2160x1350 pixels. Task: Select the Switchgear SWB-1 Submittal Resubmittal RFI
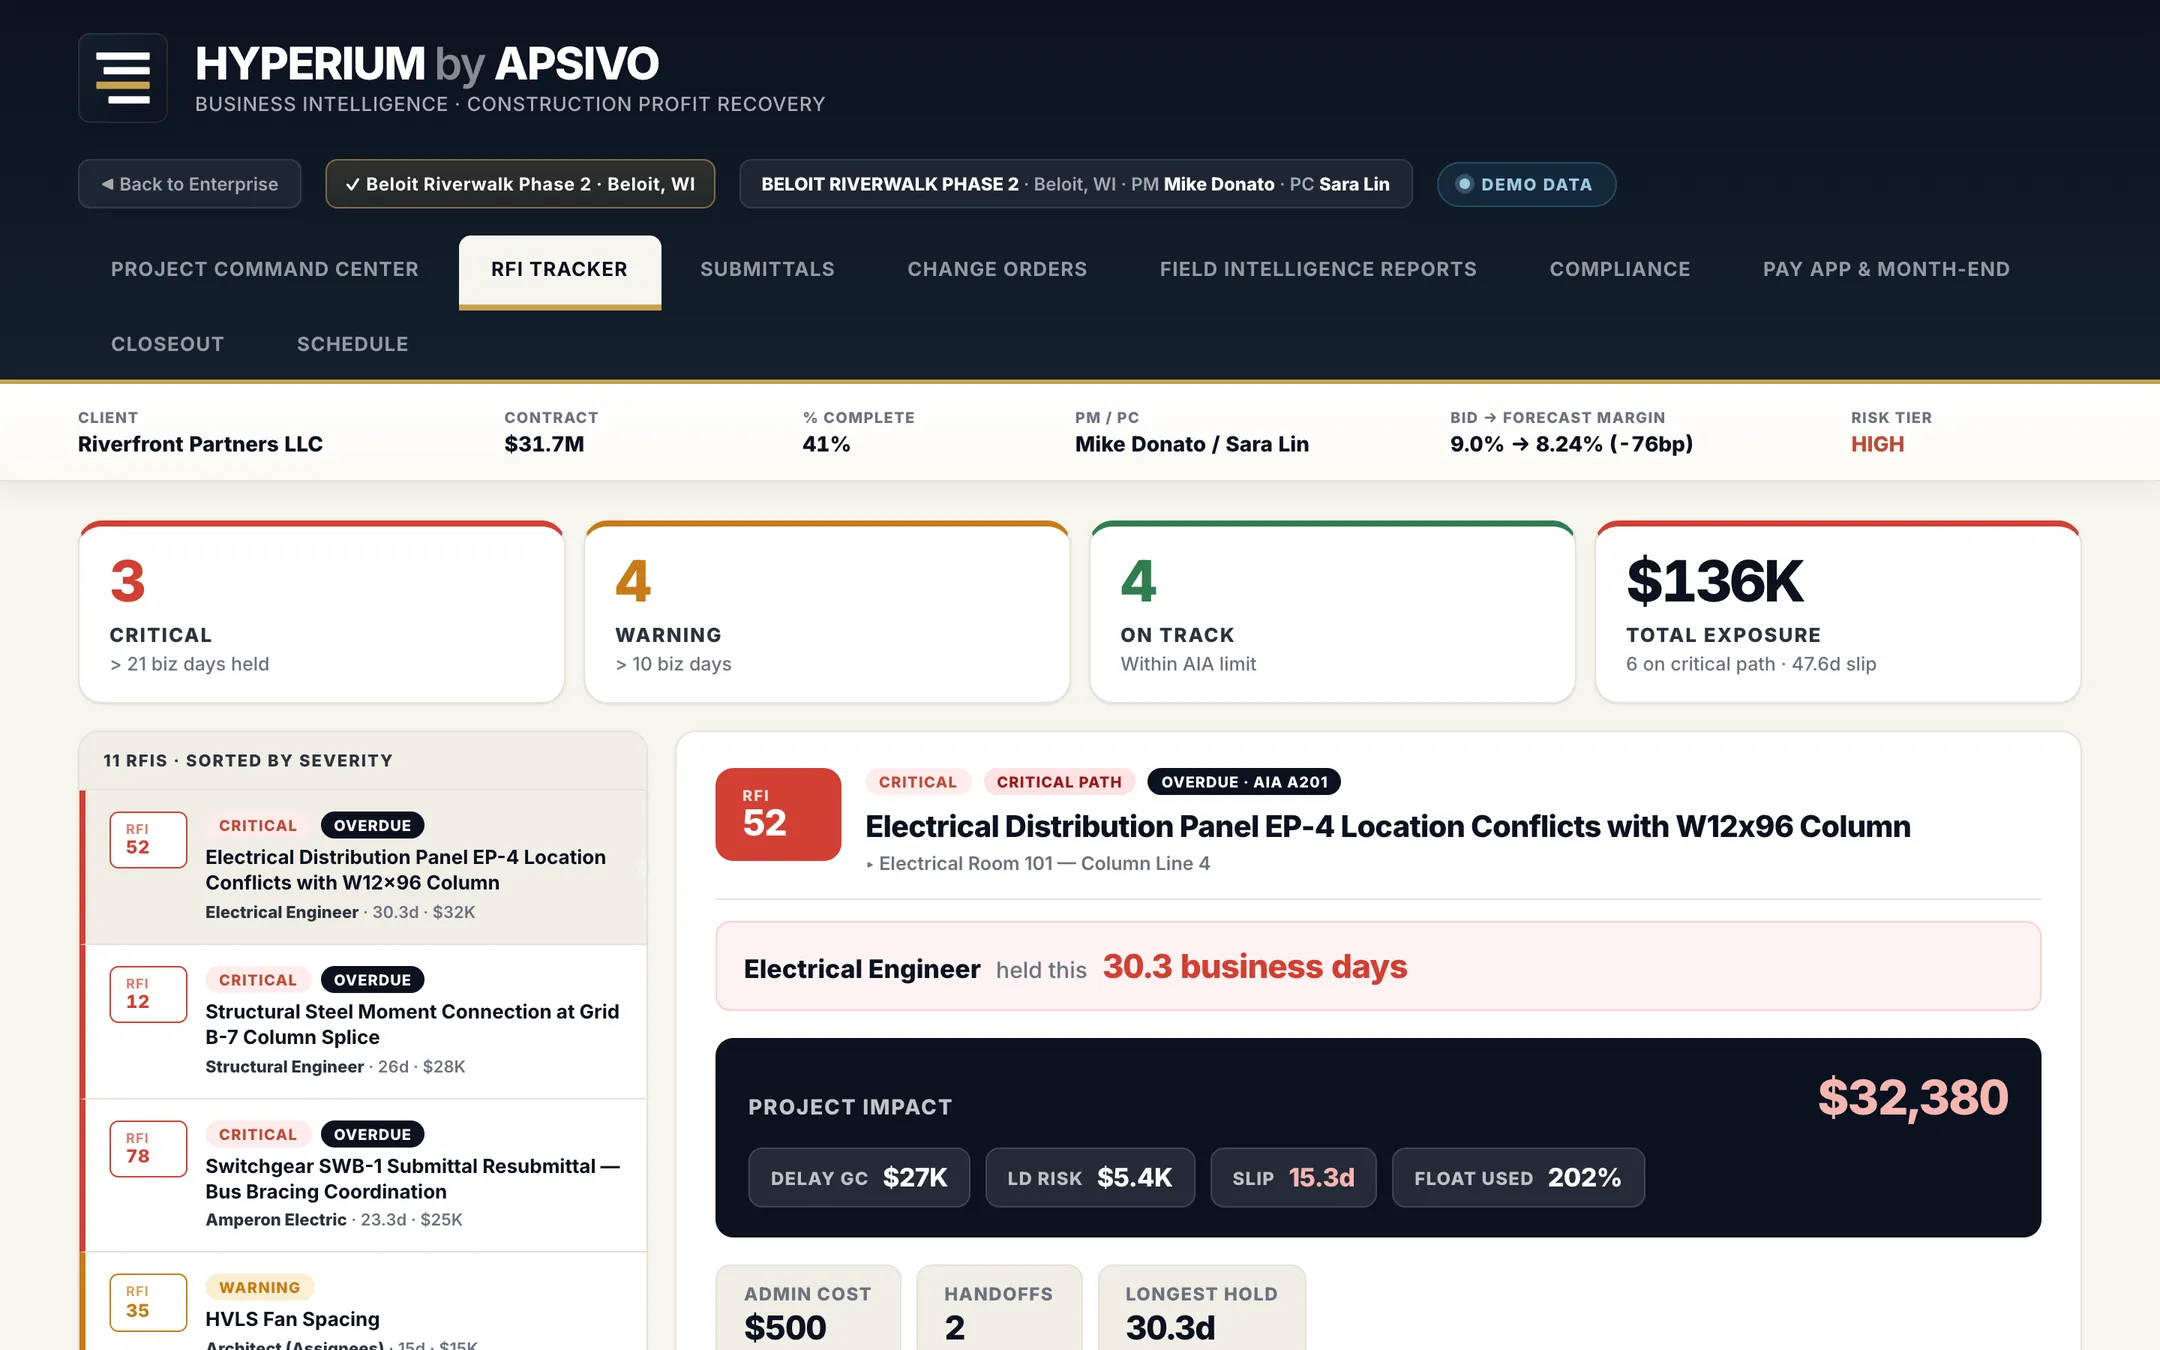pos(365,1175)
